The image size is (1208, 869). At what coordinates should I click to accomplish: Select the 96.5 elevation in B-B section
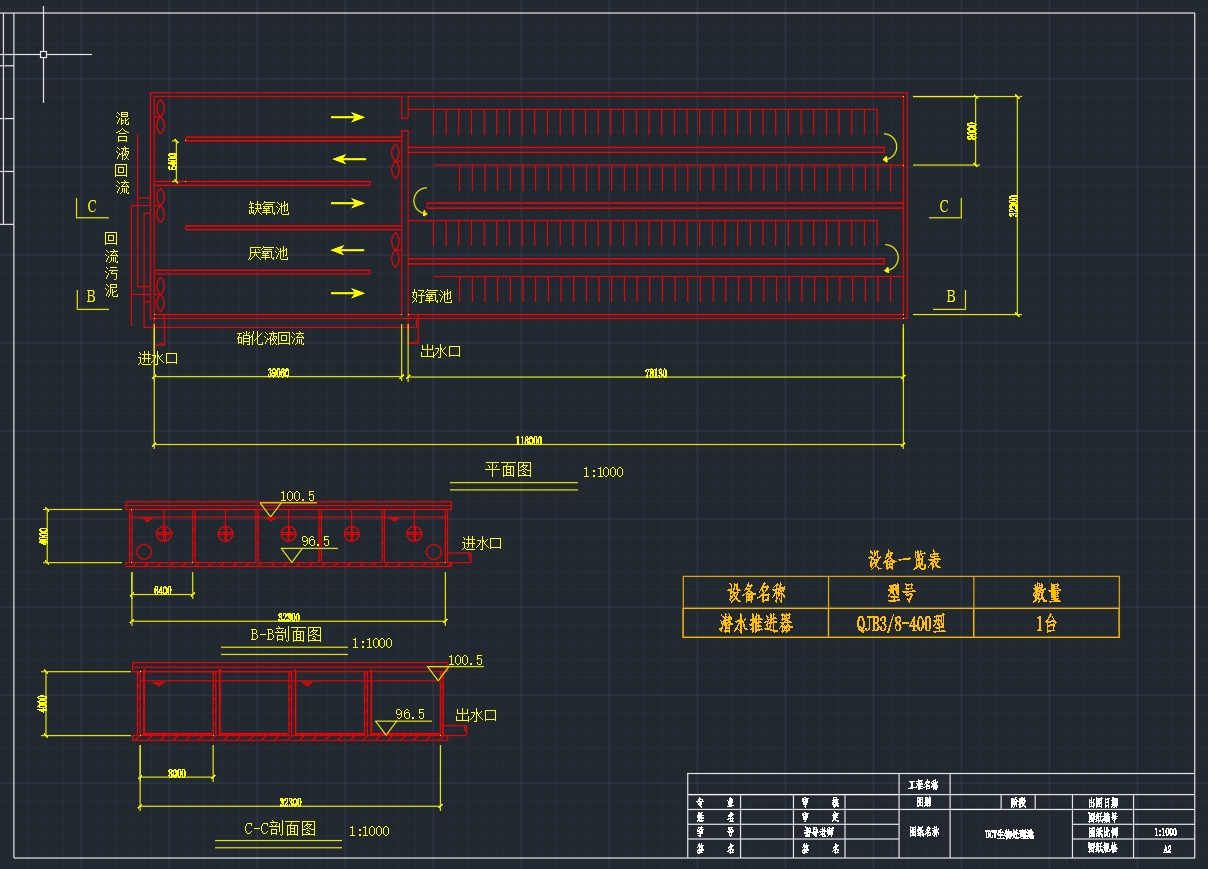[x=315, y=541]
